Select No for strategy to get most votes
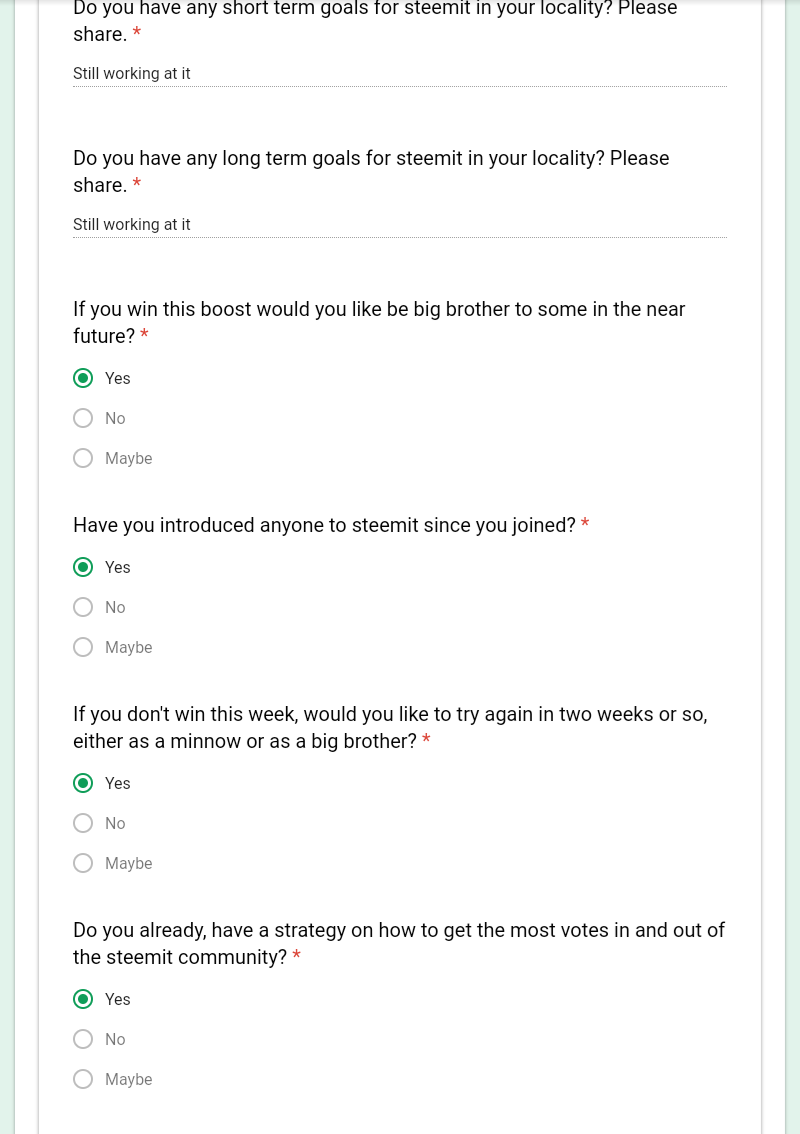 pos(83,1039)
